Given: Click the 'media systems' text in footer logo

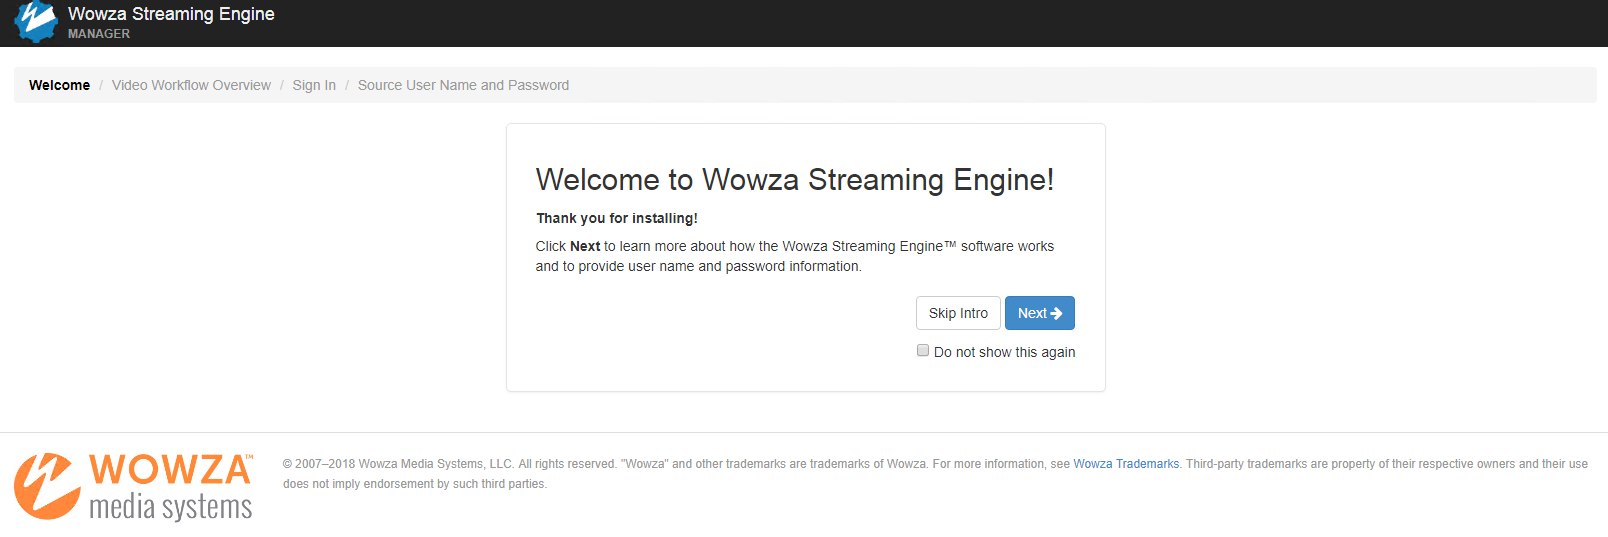Looking at the screenshot, I should [x=170, y=507].
